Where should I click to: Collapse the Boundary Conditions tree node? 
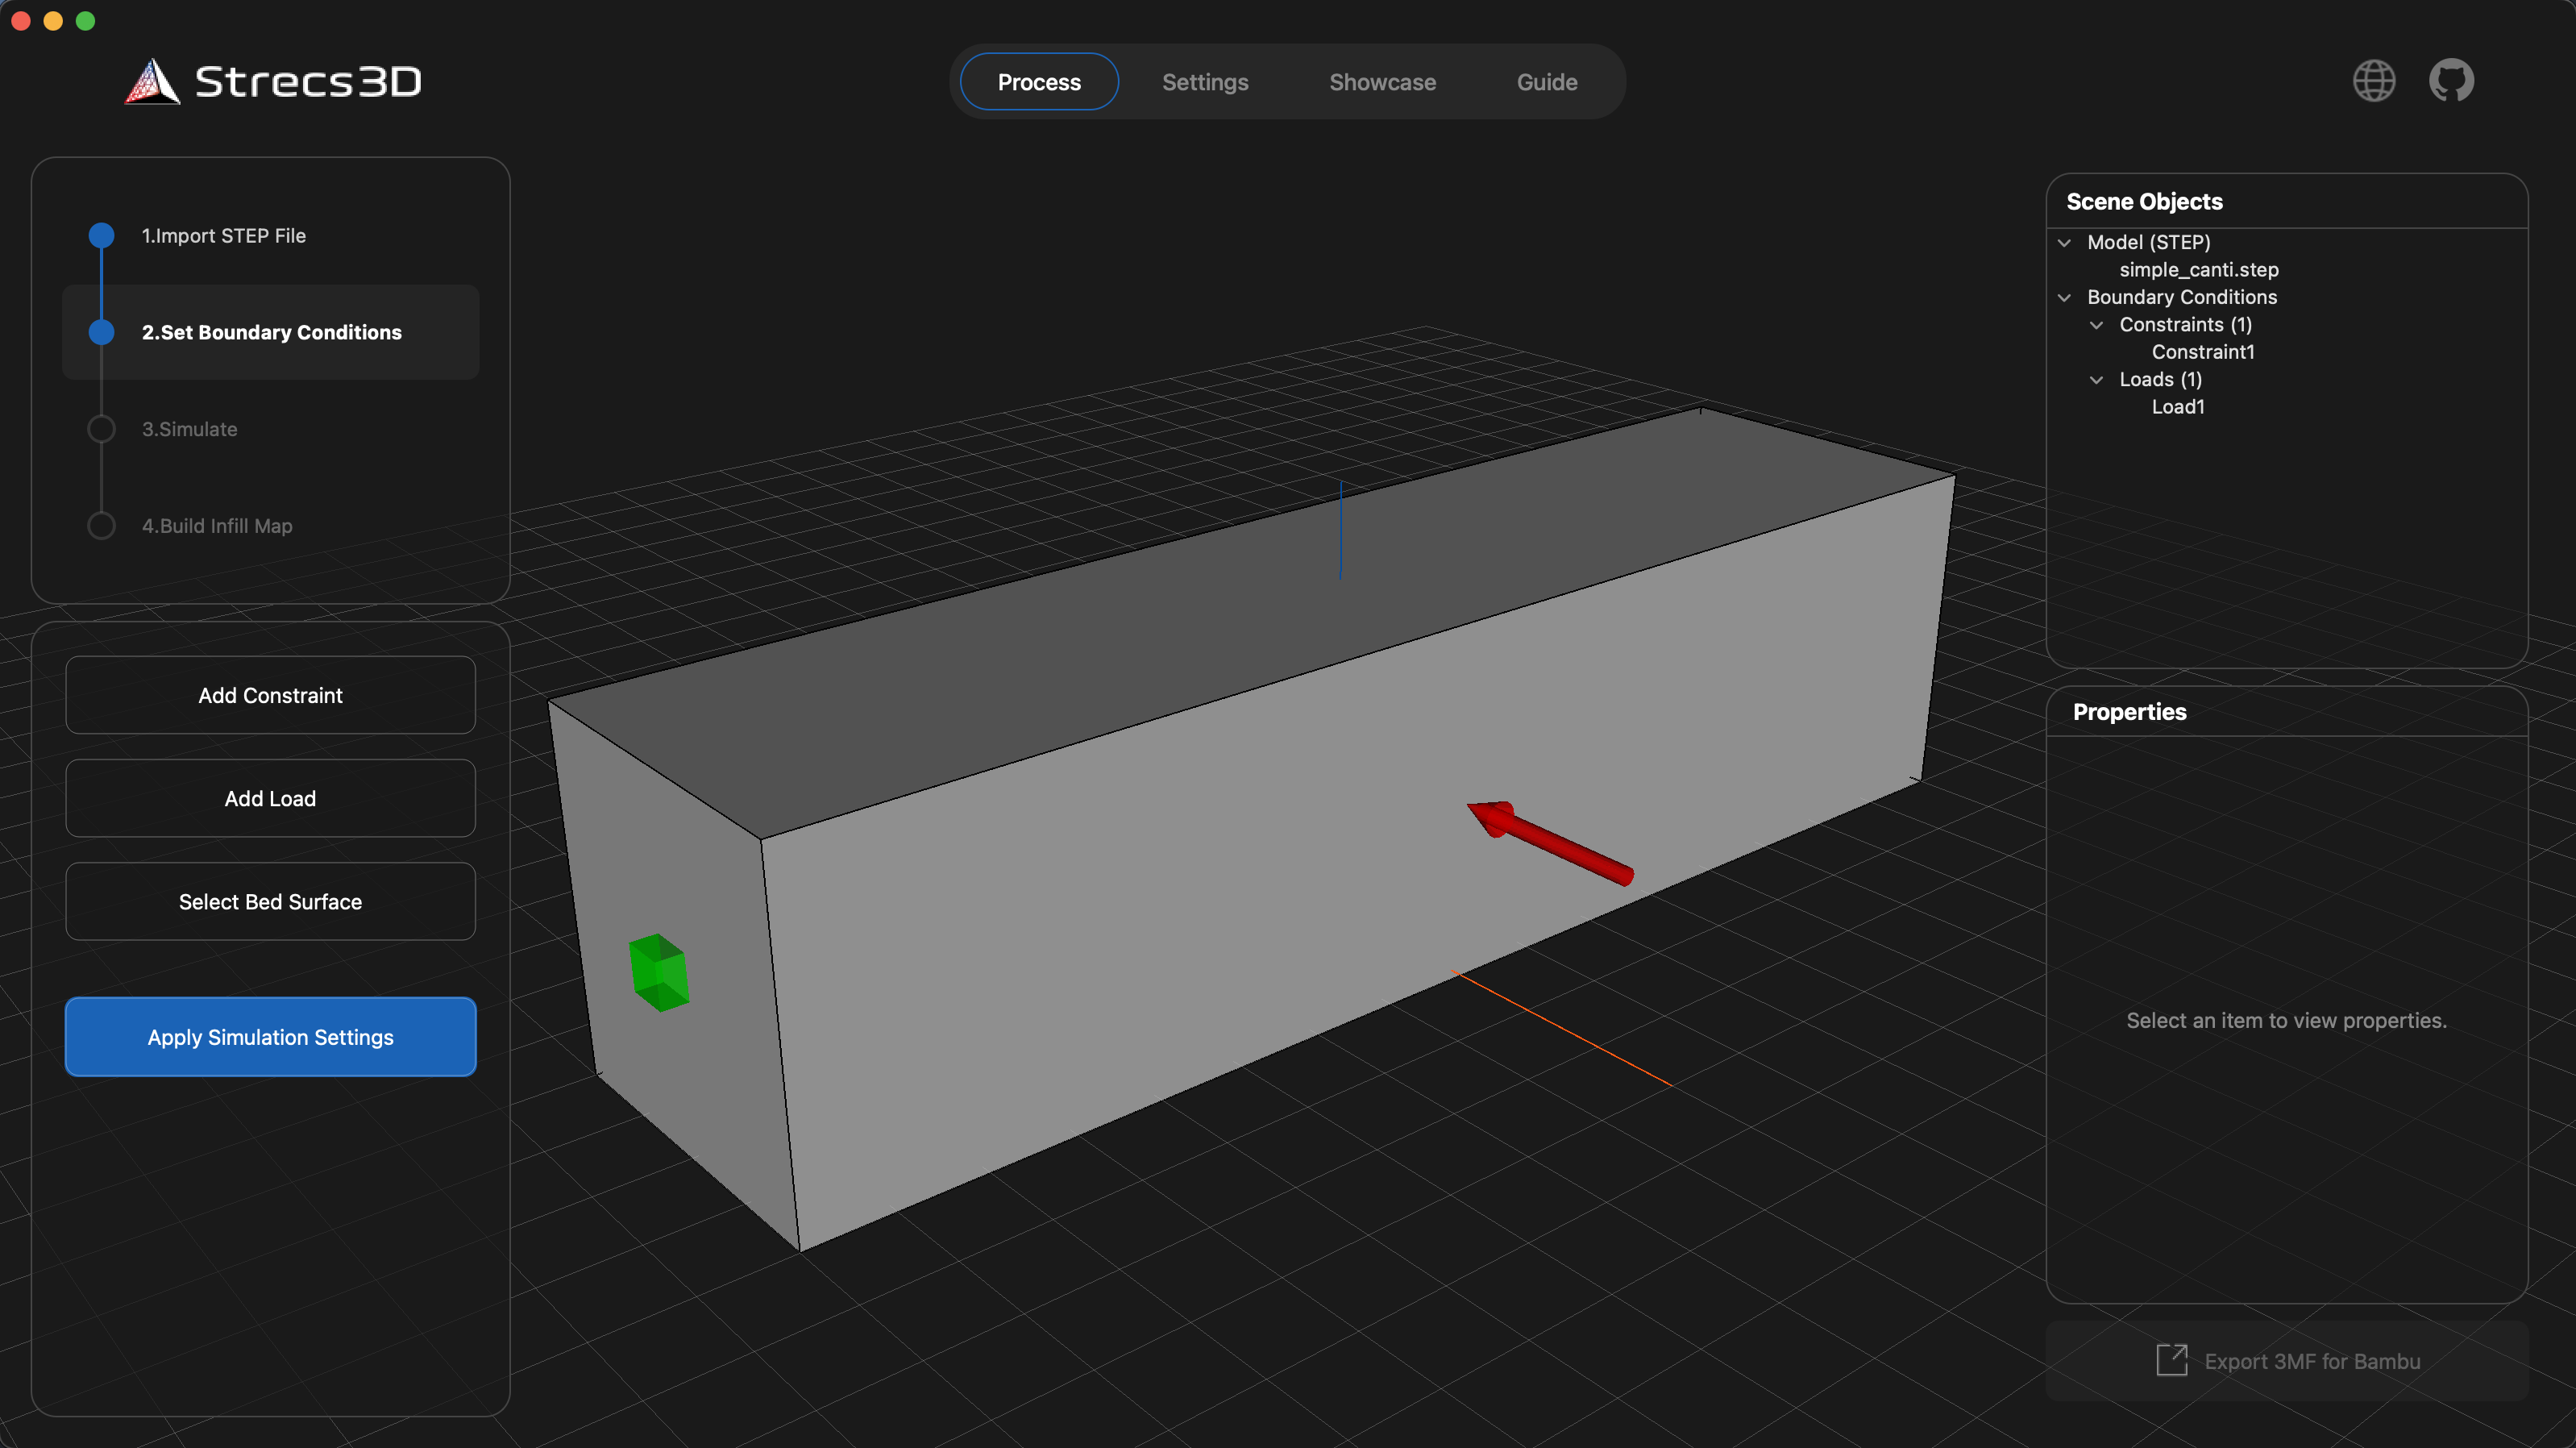click(2064, 298)
